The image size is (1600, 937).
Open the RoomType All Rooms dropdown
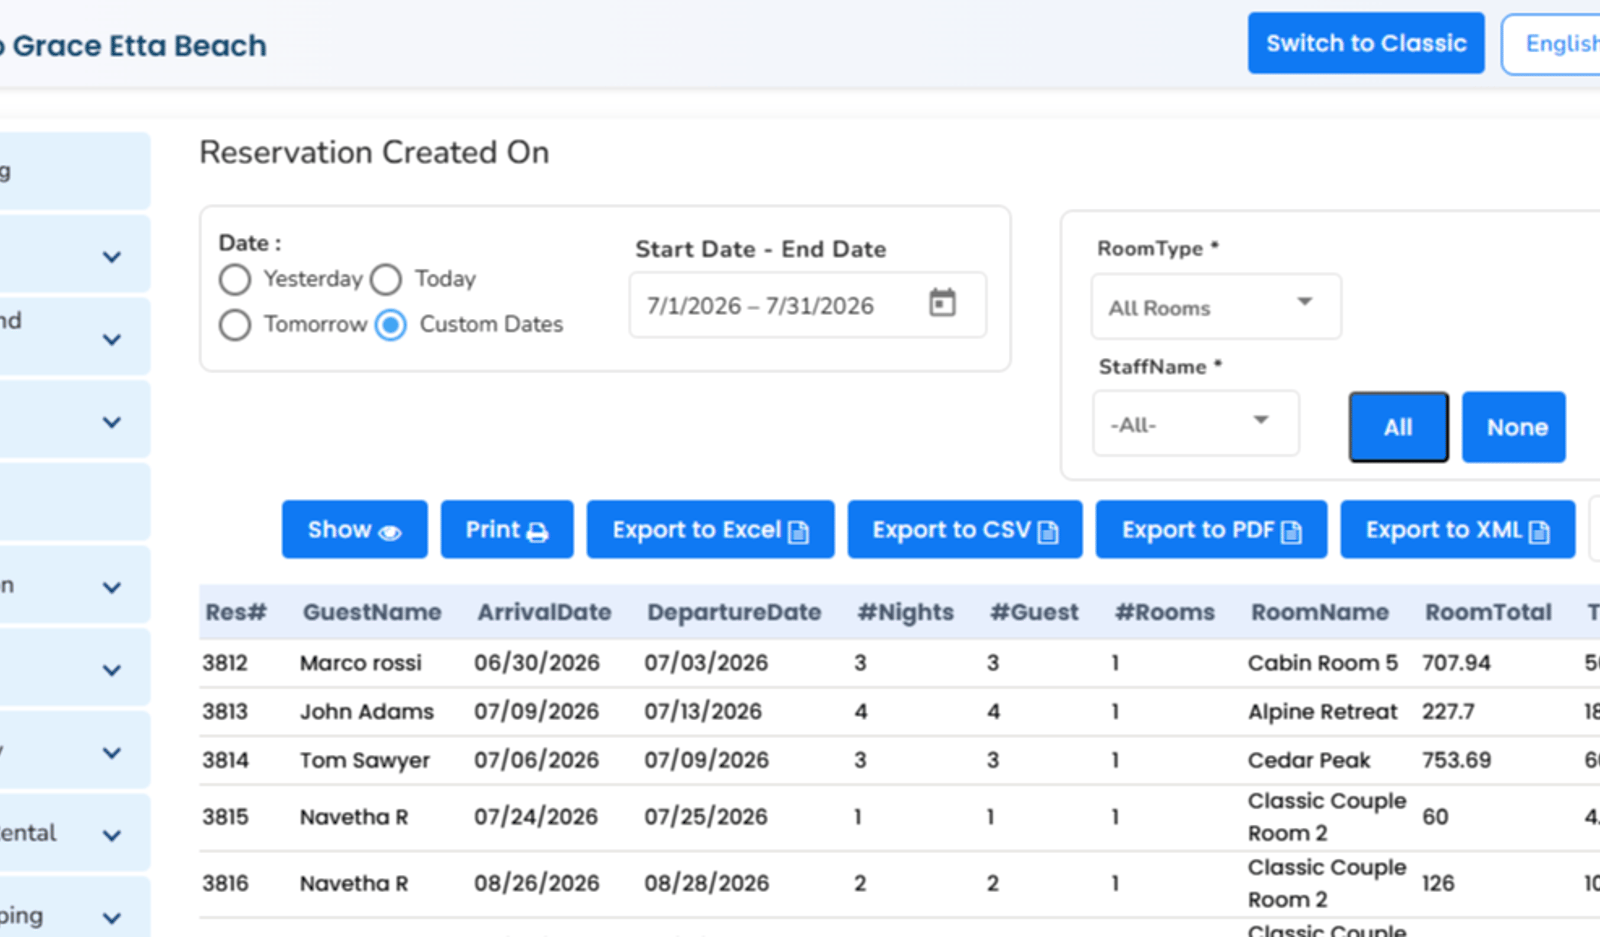point(1216,307)
